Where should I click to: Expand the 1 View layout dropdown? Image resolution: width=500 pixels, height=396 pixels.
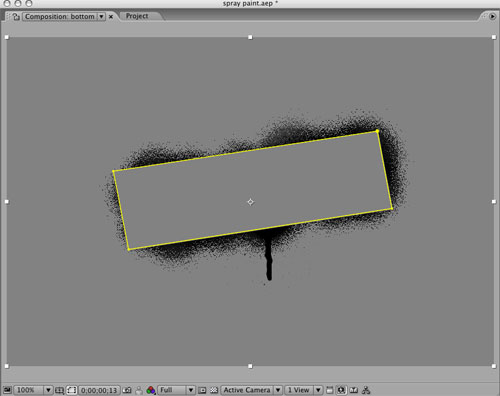pos(303,390)
